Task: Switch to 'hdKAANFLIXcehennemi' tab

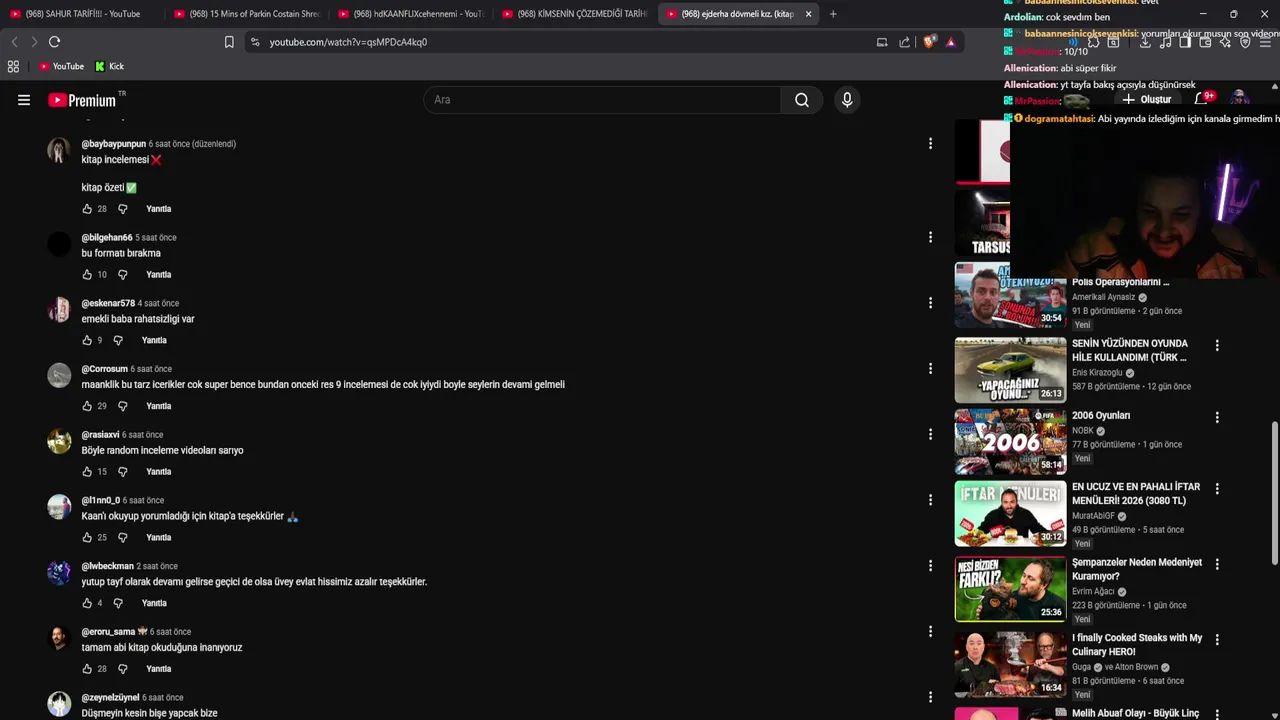Action: pyautogui.click(x=410, y=14)
